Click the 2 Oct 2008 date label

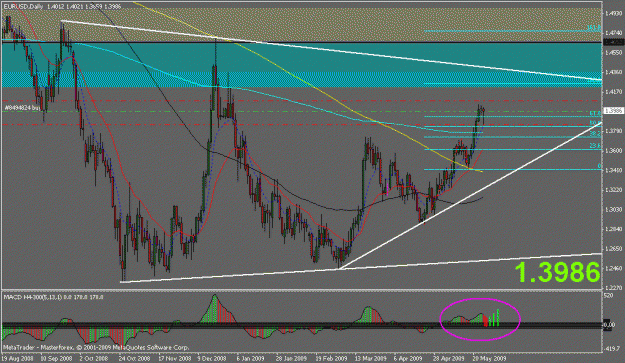click(94, 358)
